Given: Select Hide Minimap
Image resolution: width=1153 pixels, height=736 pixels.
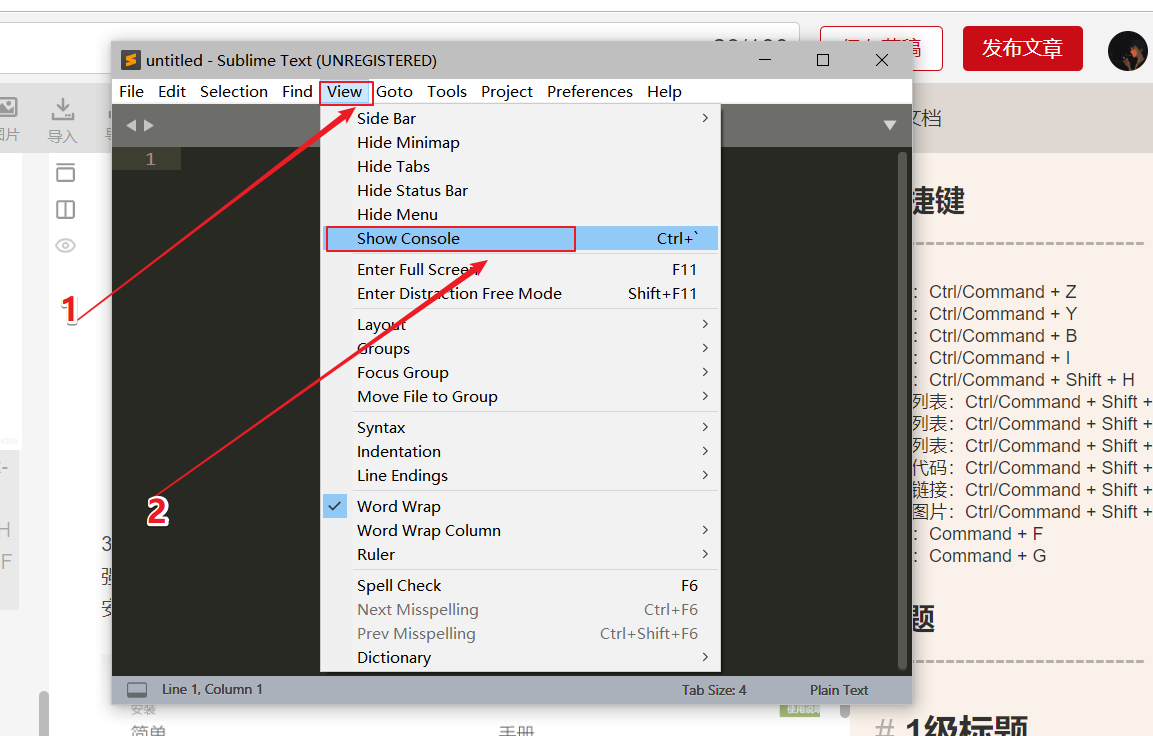Looking at the screenshot, I should point(520,143).
